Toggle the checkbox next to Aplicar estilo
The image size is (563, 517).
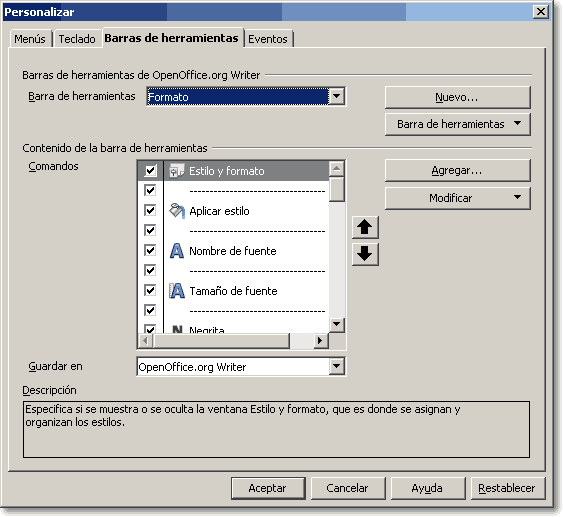coord(150,210)
